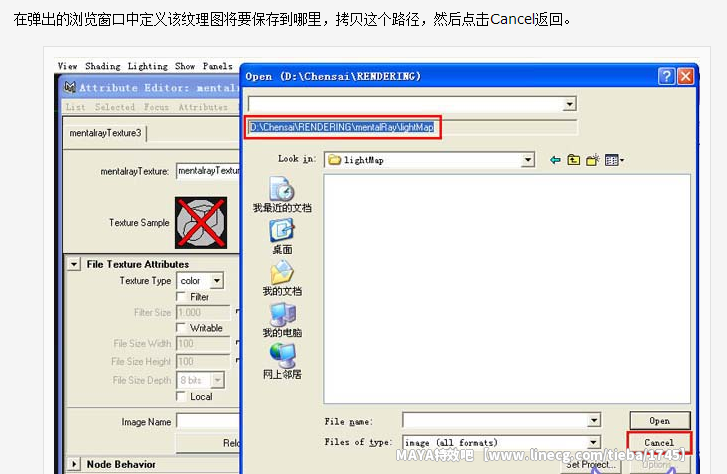The height and width of the screenshot is (474, 727).
Task: Click the Open button
Action: pyautogui.click(x=660, y=421)
